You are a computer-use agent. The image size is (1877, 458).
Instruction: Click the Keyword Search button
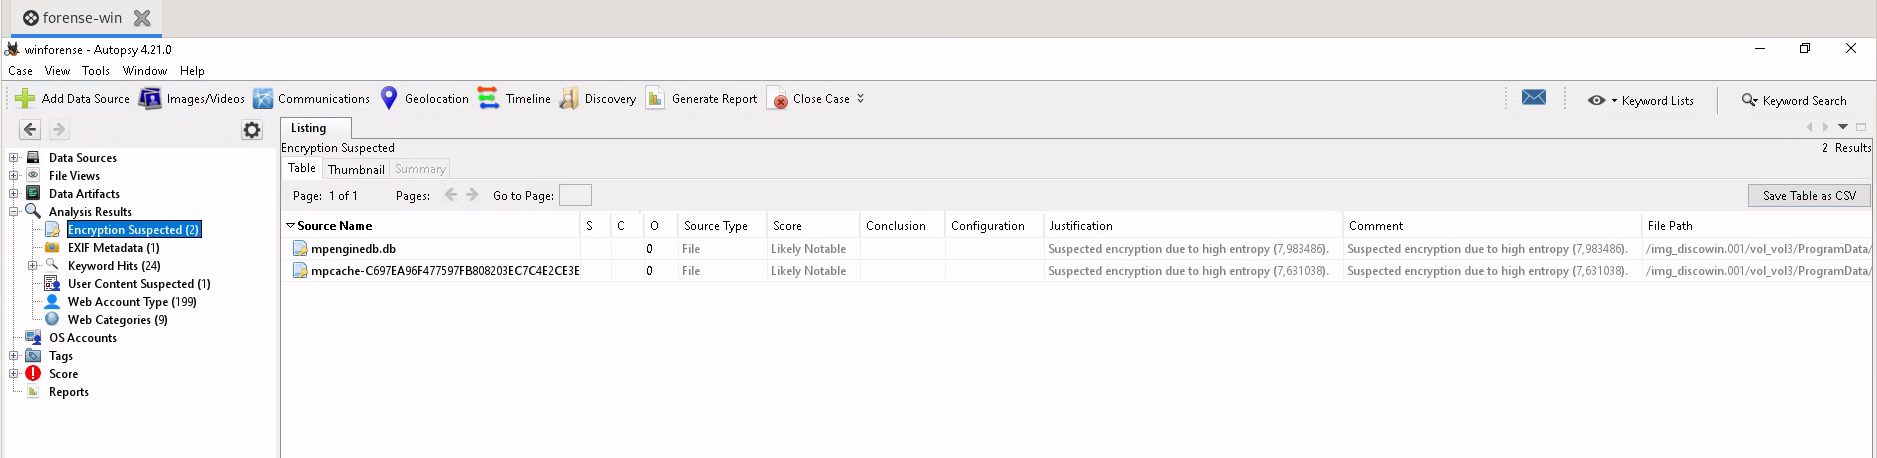pos(1794,100)
